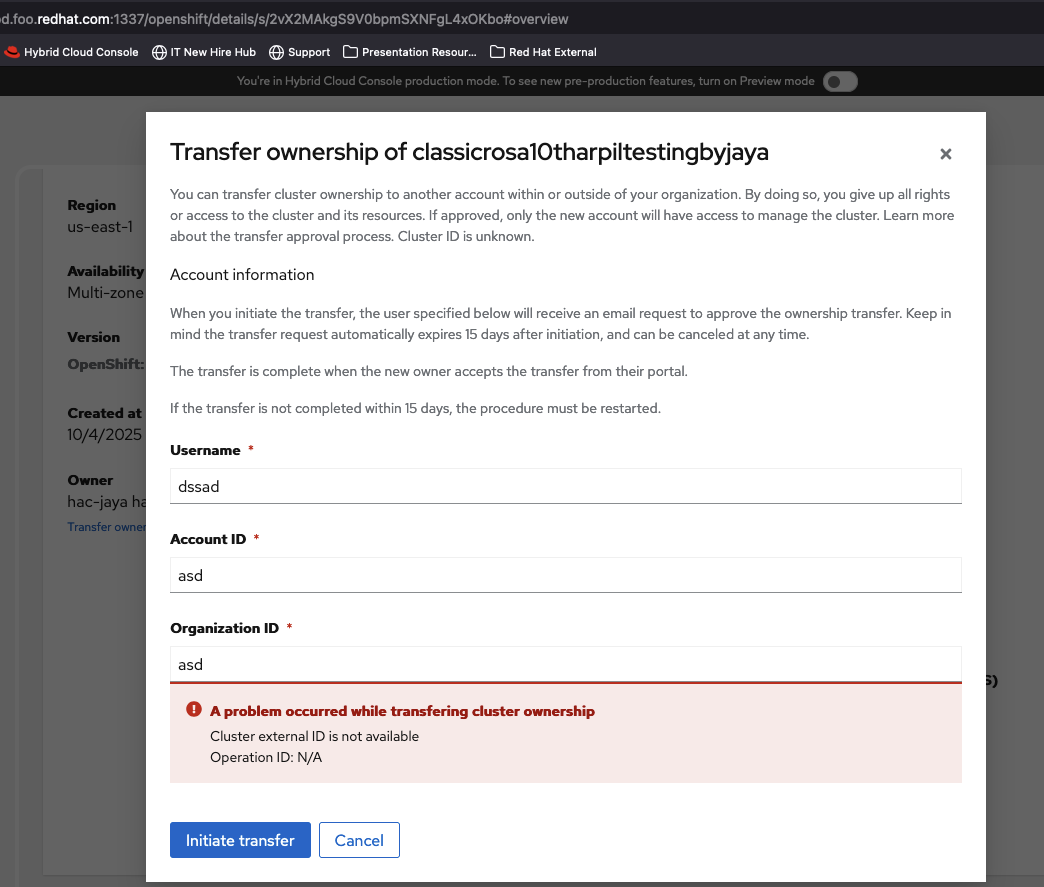
Task: Click the globe icon beside IT New Hire Hub
Action: pos(159,52)
